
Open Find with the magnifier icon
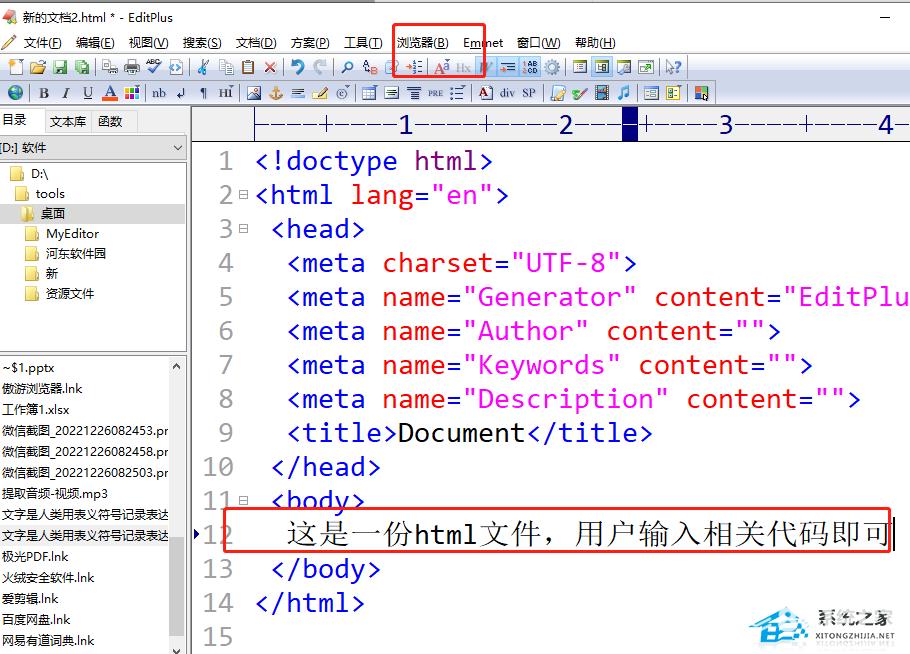pos(347,67)
